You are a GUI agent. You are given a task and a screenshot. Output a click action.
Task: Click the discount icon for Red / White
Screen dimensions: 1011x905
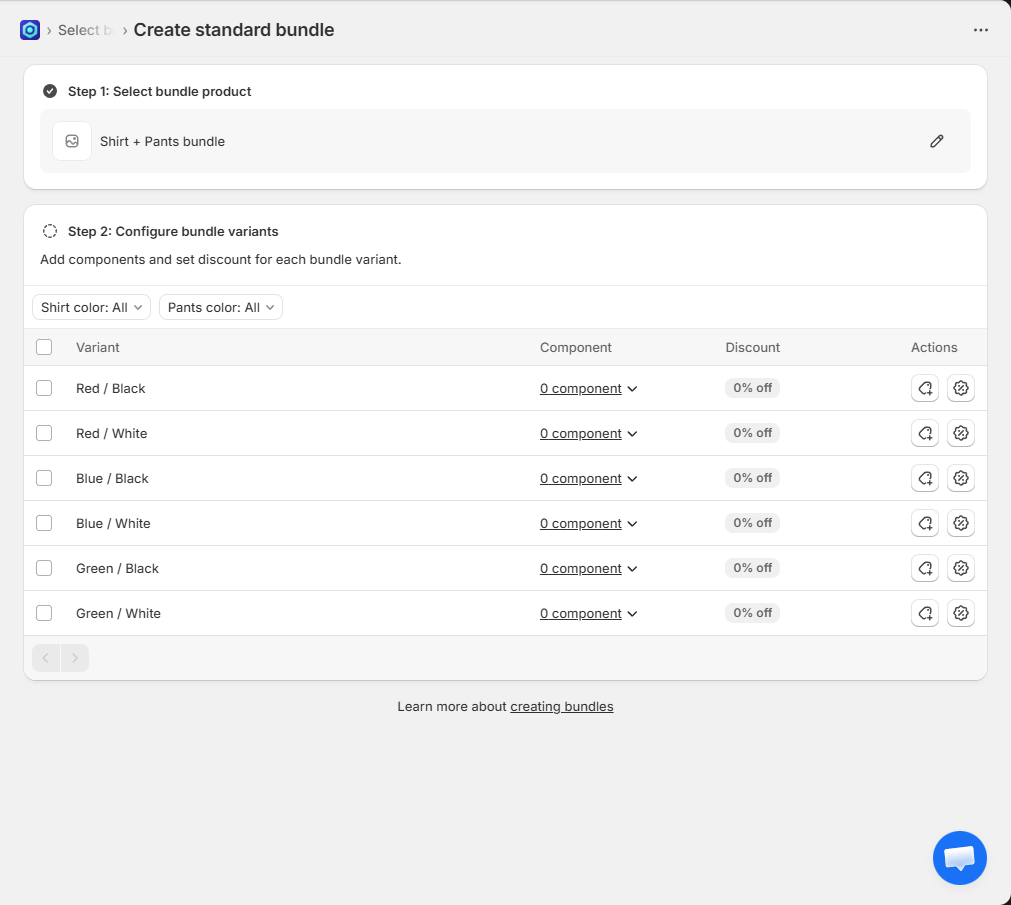pos(960,433)
